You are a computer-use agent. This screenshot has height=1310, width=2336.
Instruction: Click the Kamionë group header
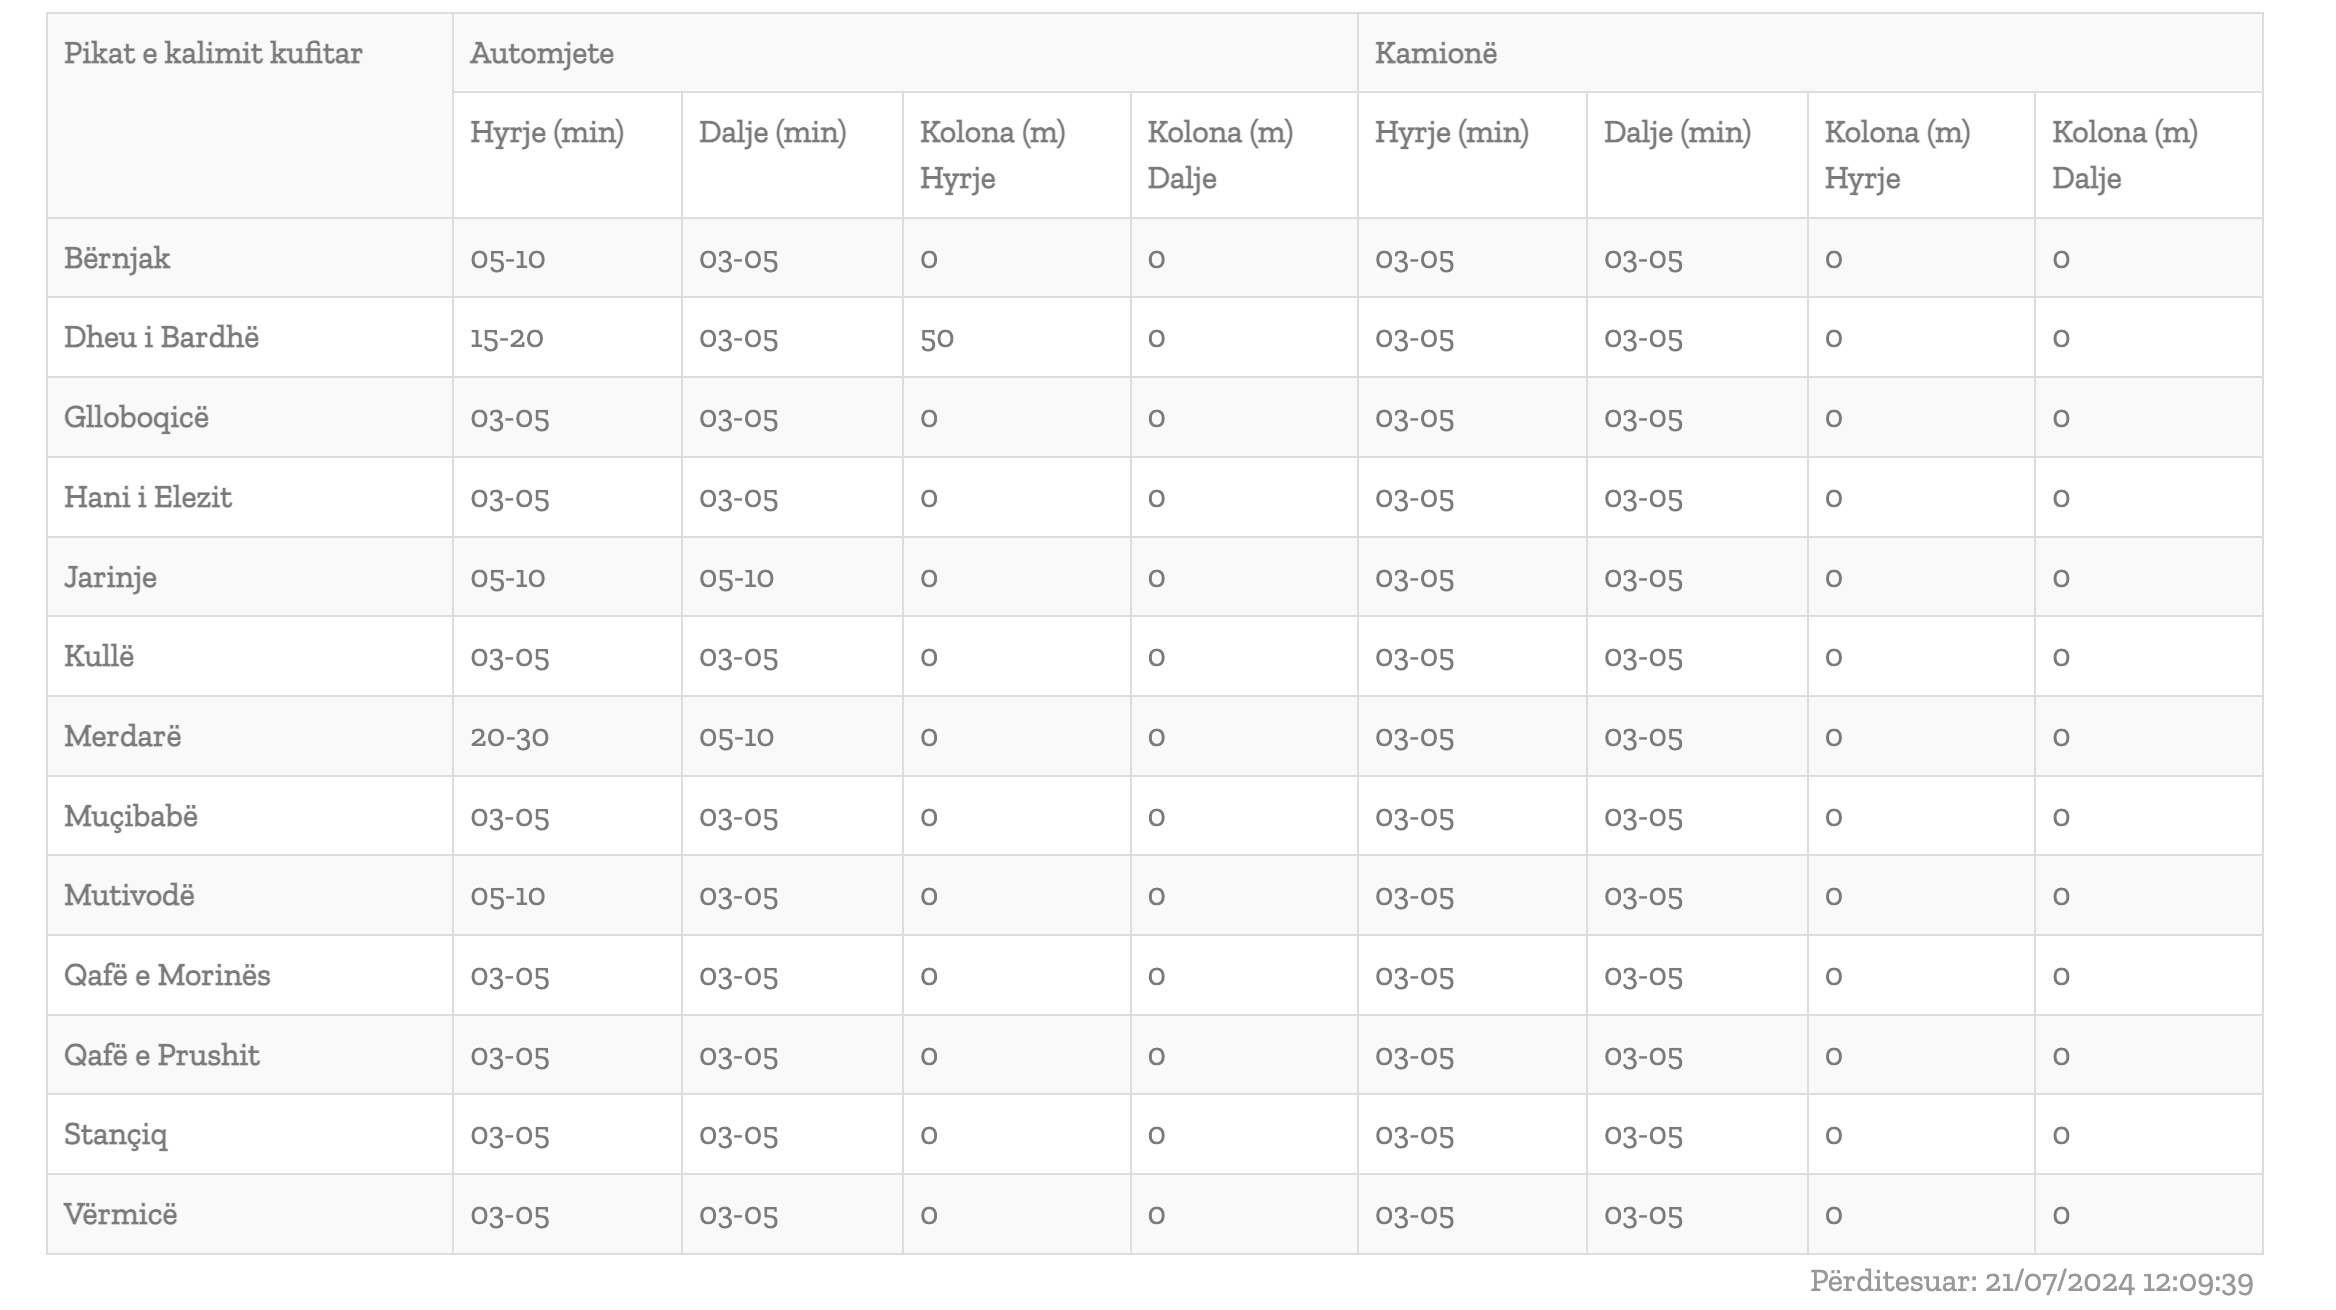pos(1436,53)
